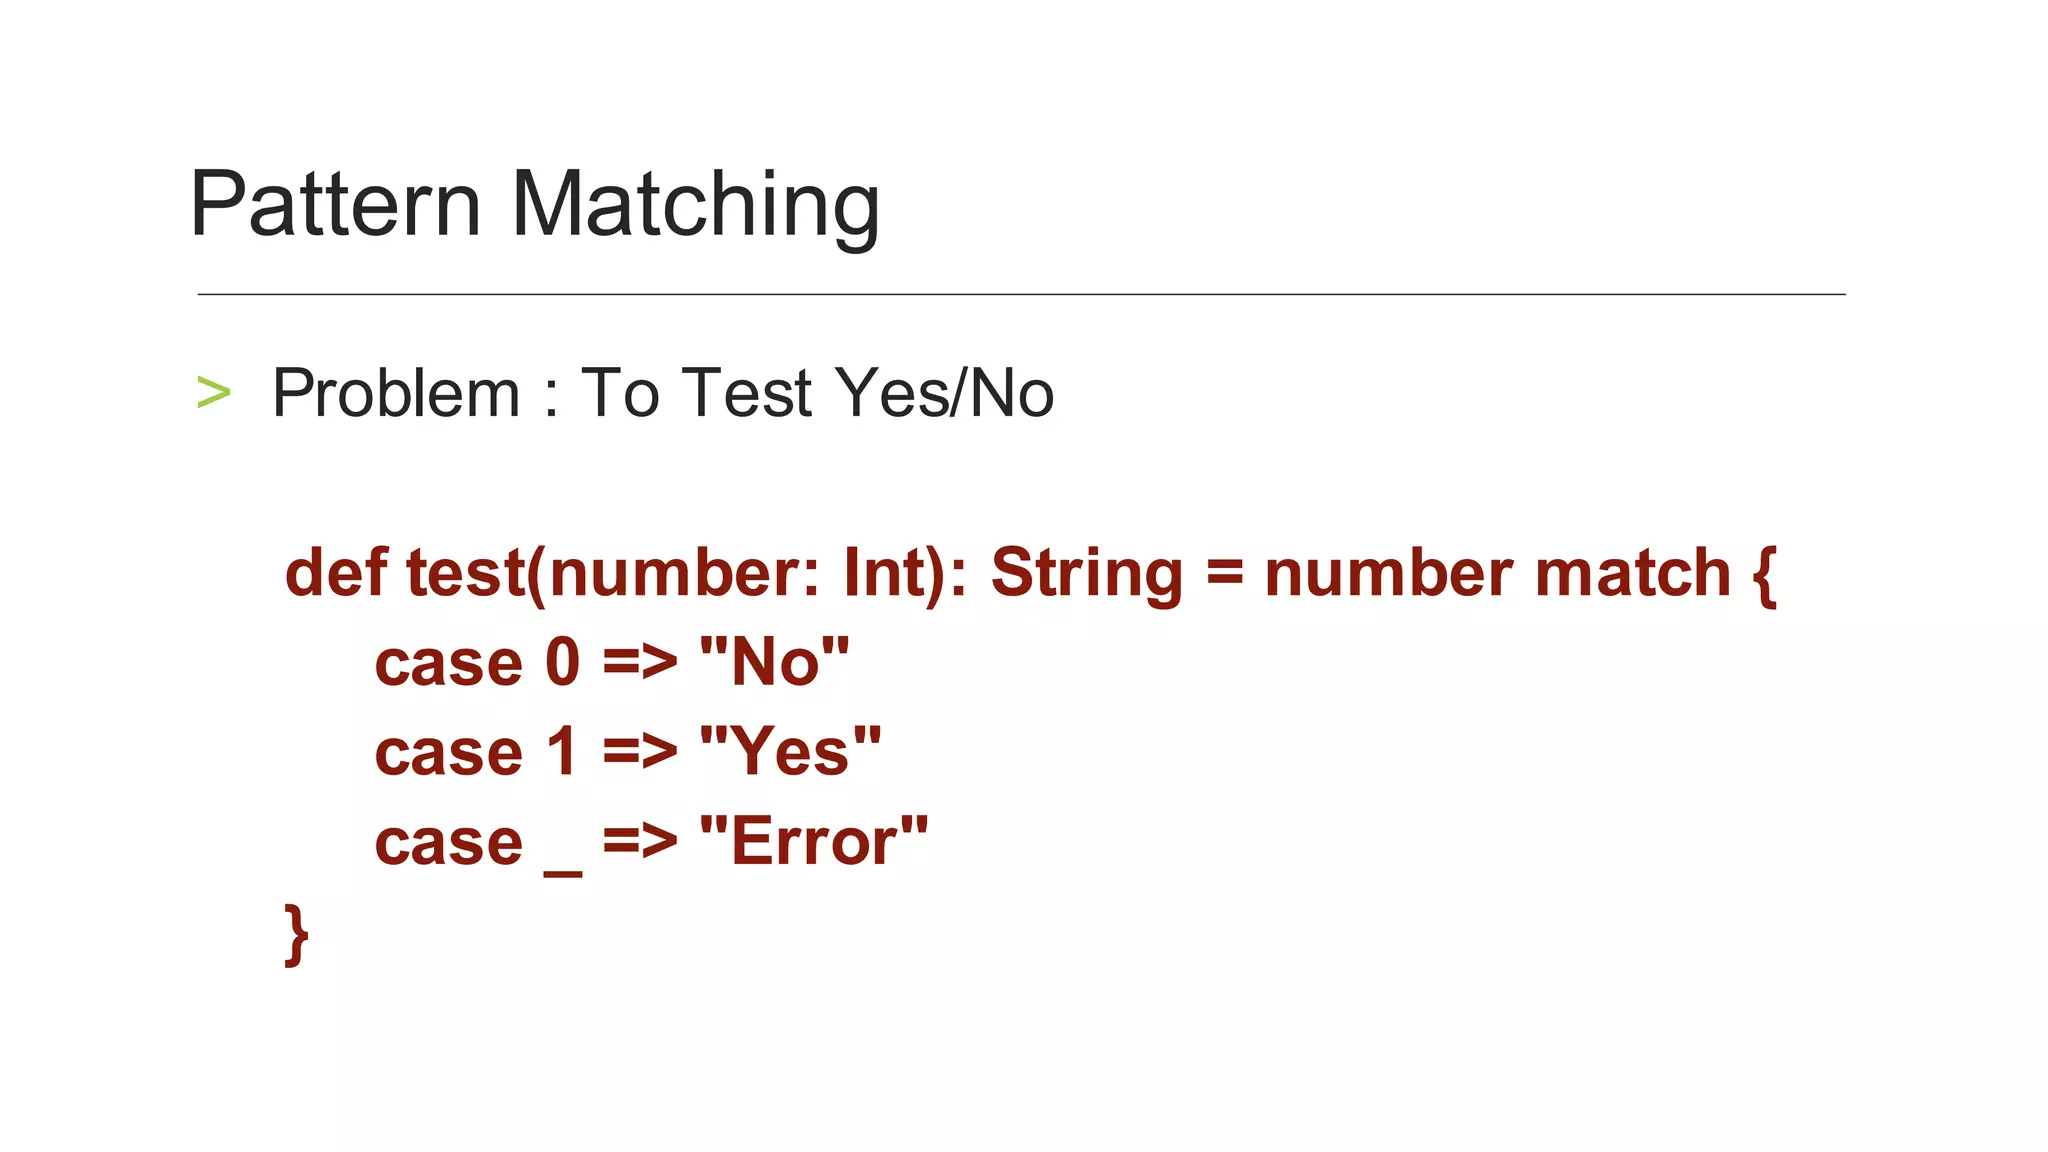
Task: Click the horizontal divider under the title
Action: tap(1020, 294)
